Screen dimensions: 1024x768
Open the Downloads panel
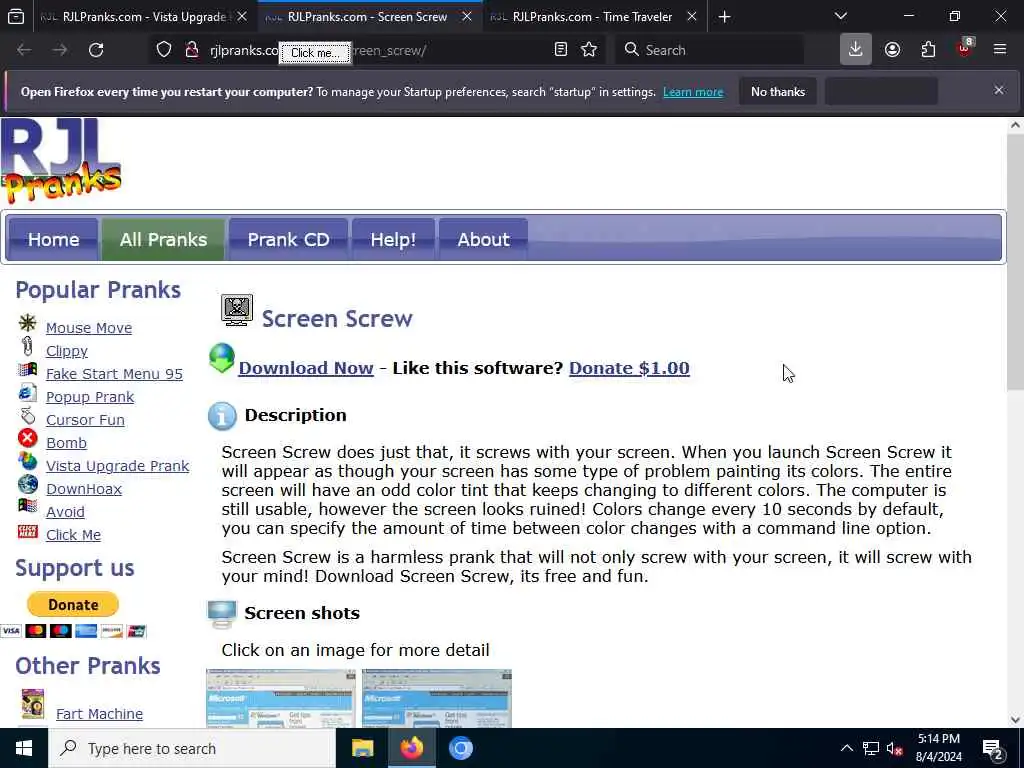tap(856, 50)
